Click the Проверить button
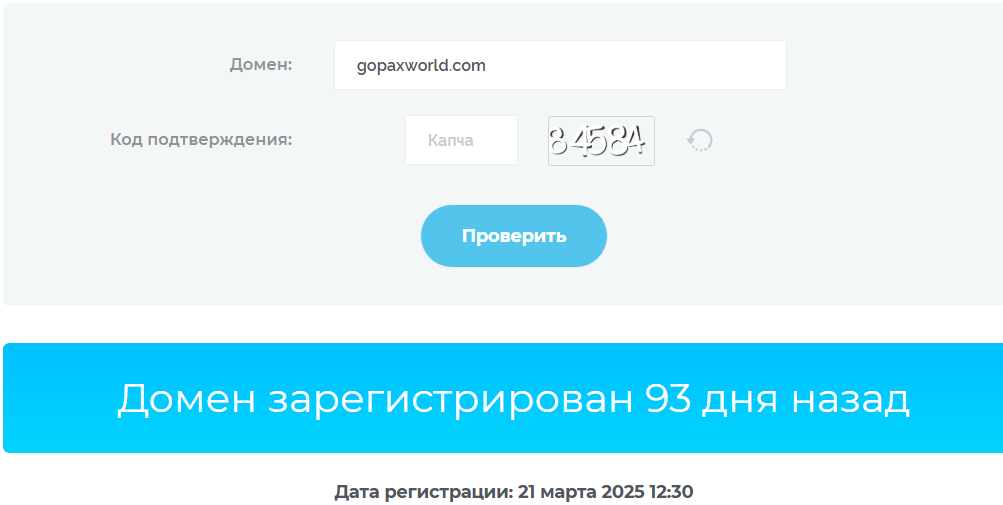This screenshot has height=505, width=1003. [514, 236]
